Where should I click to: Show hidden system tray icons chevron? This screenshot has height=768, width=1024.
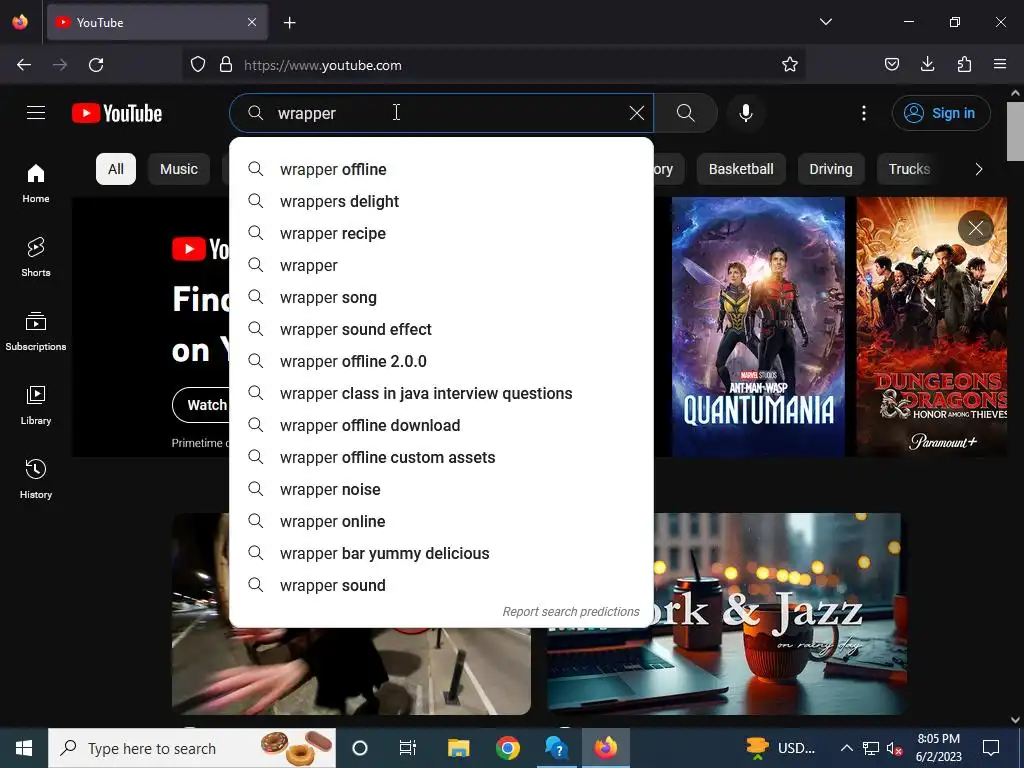846,748
